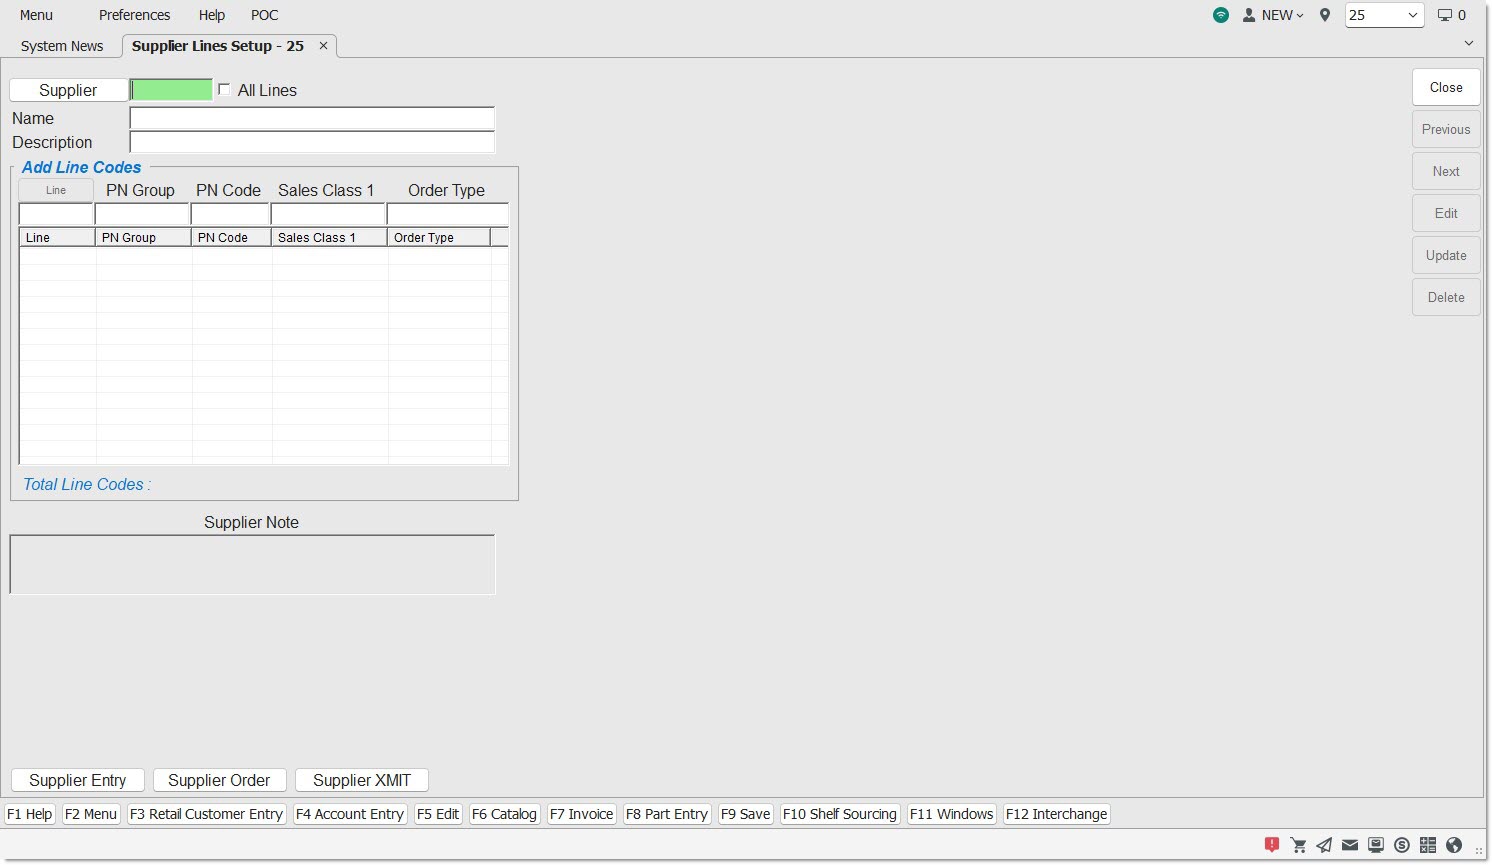
Task: Open the Preferences menu
Action: [x=134, y=15]
